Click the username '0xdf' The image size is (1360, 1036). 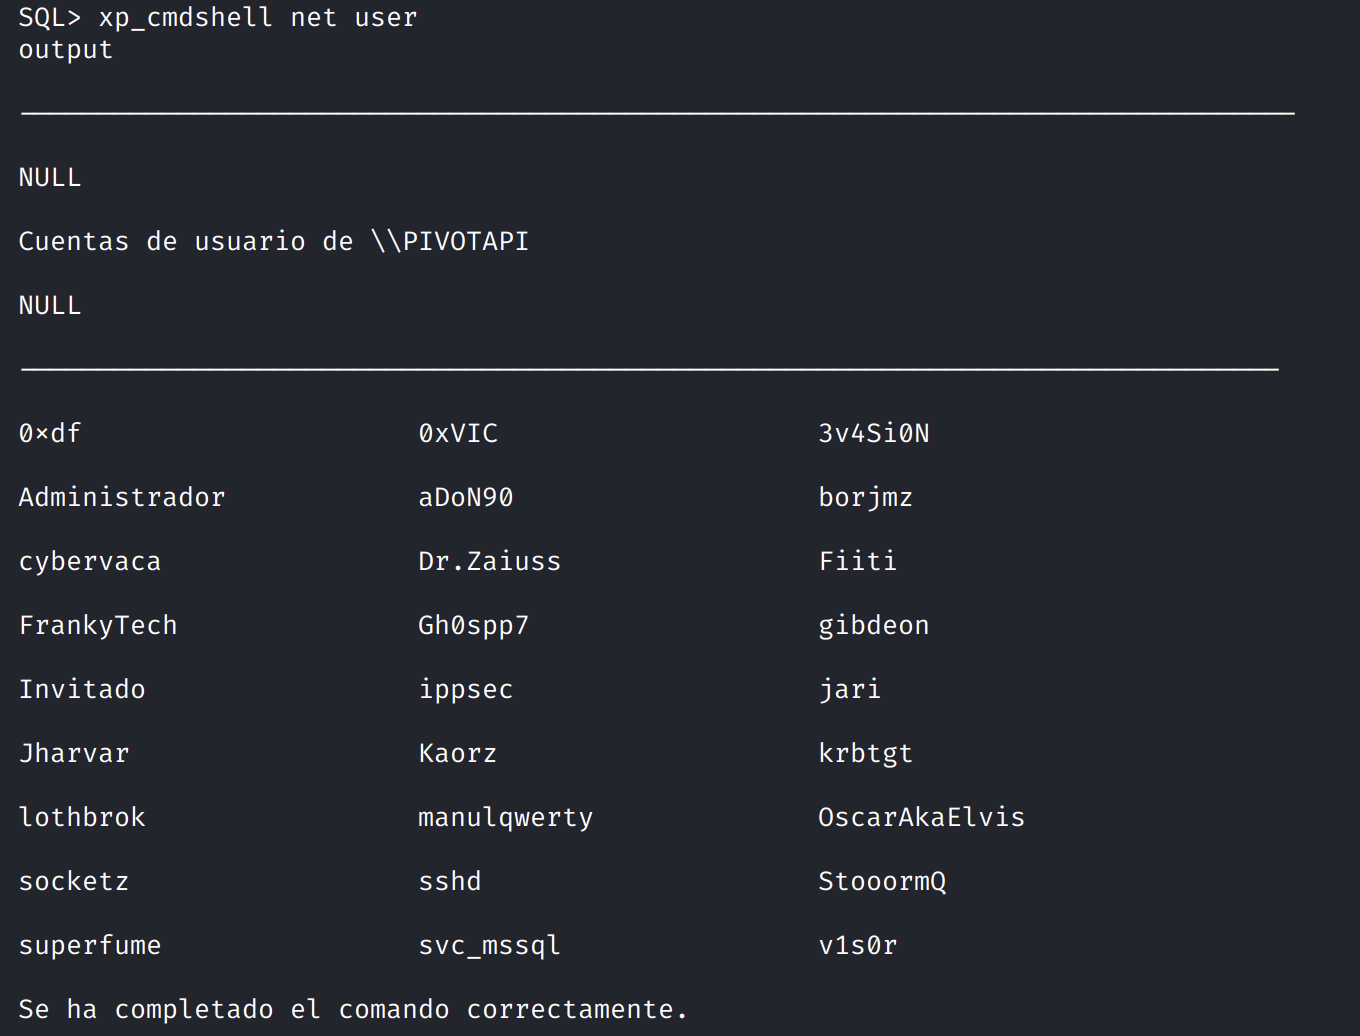point(49,434)
